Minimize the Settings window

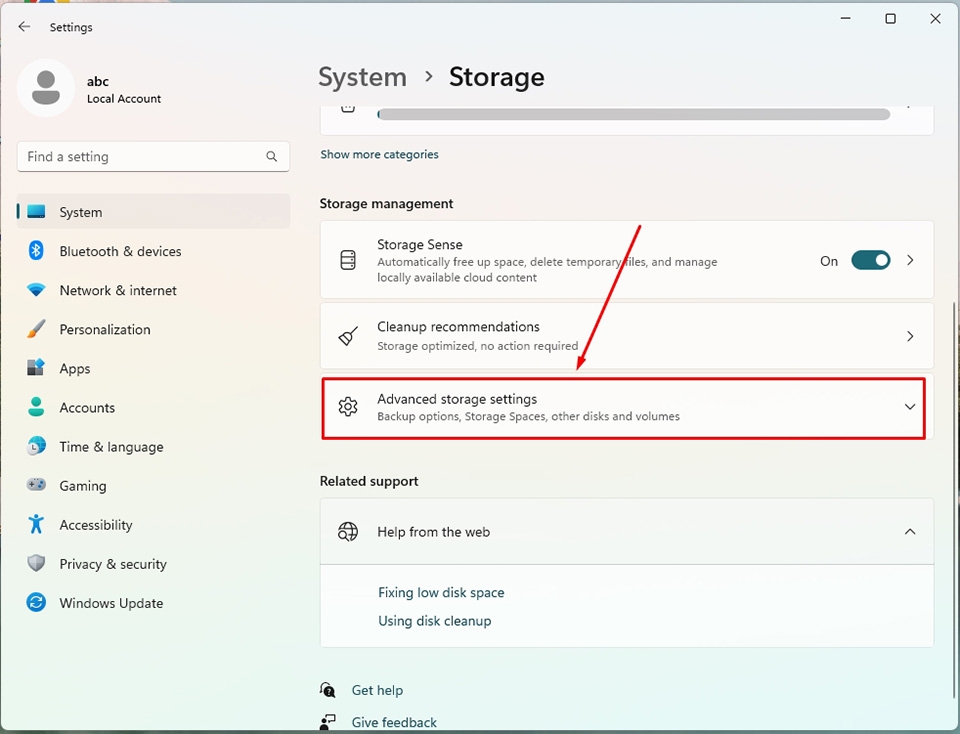846,18
